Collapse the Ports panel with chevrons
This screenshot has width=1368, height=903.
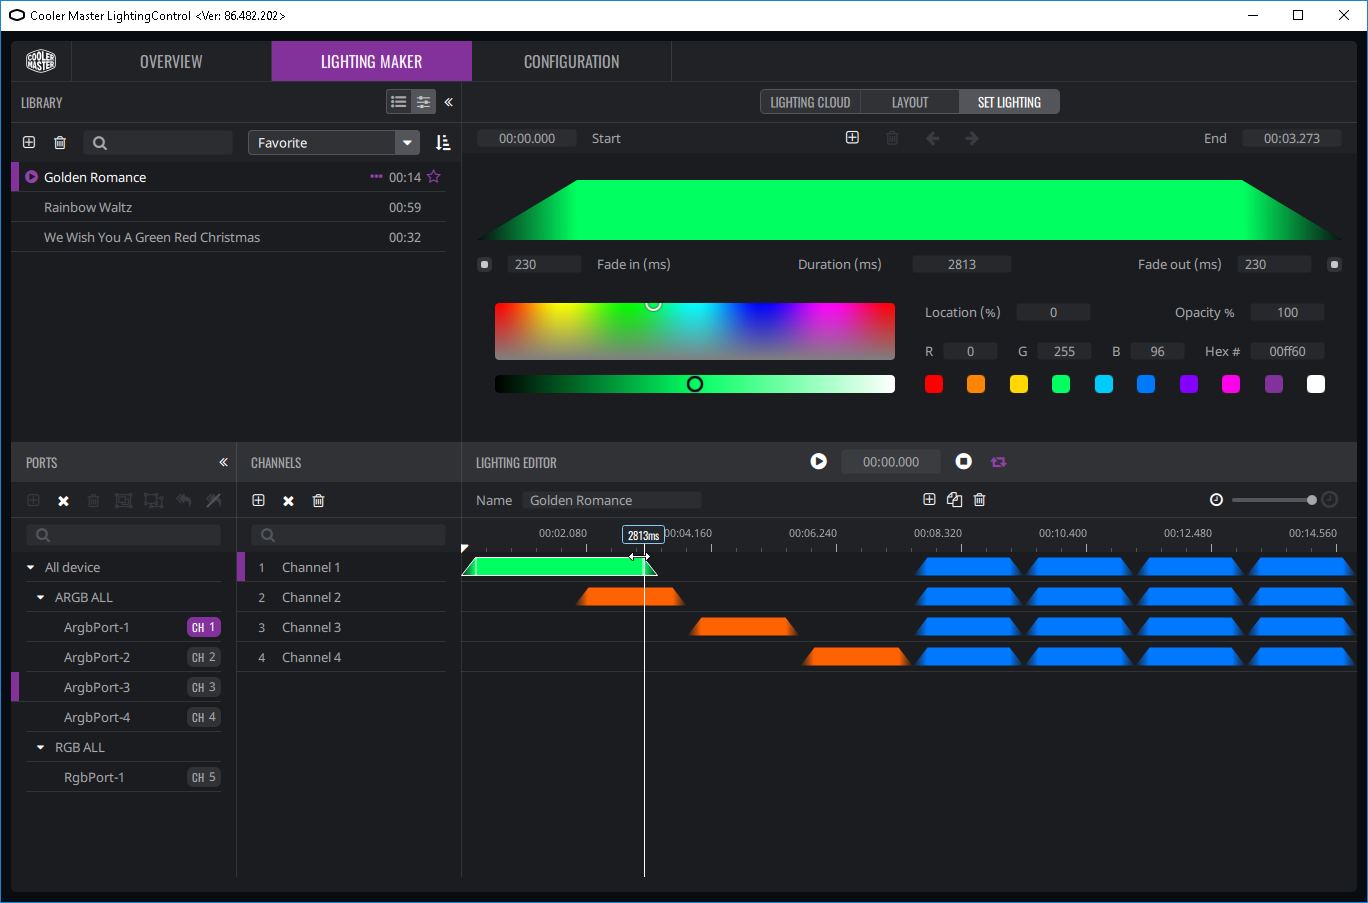(223, 462)
